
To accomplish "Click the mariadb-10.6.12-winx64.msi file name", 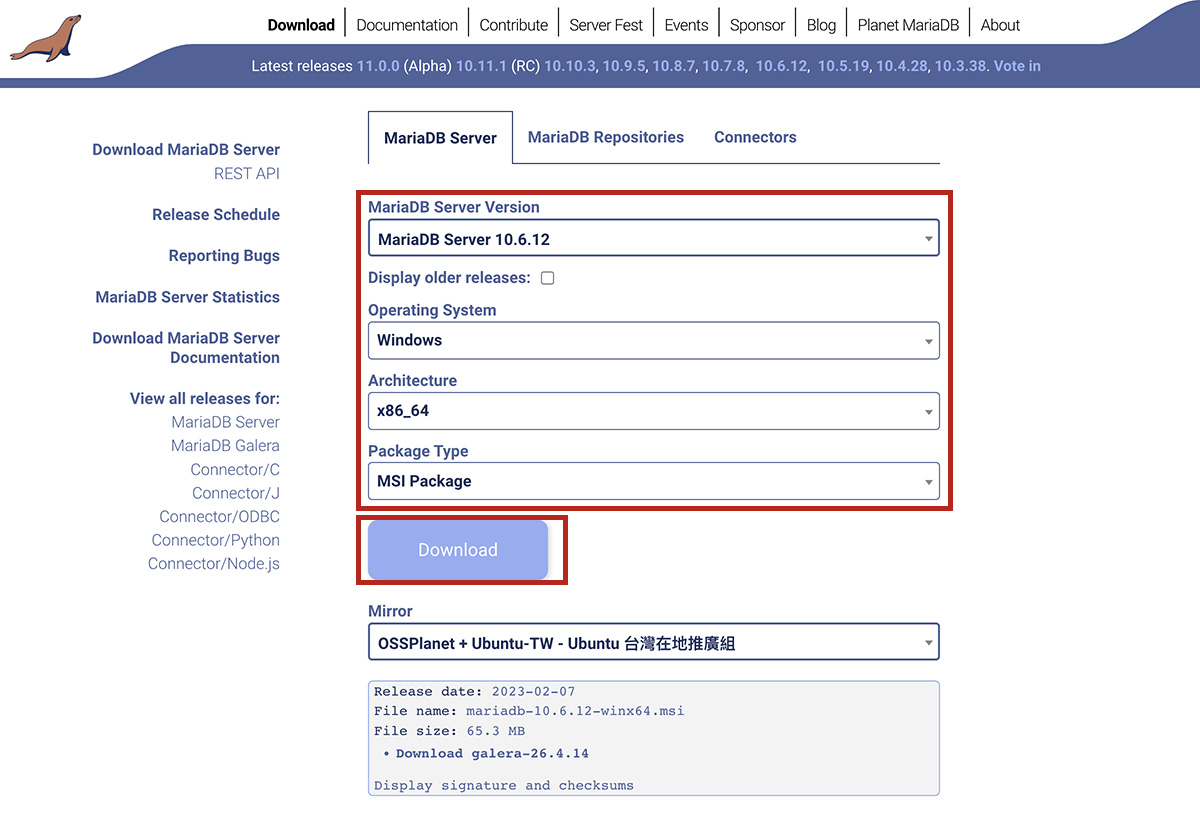I will 575,711.
